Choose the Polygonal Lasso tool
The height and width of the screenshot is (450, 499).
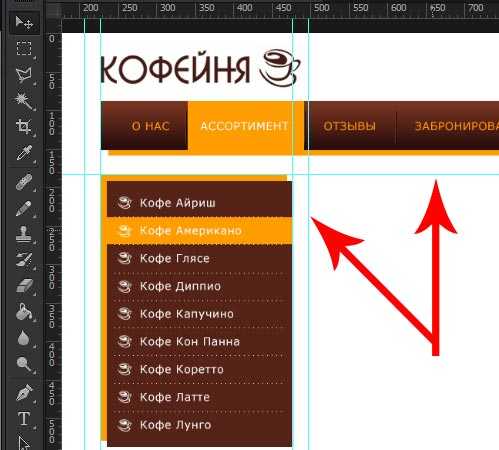[24, 75]
